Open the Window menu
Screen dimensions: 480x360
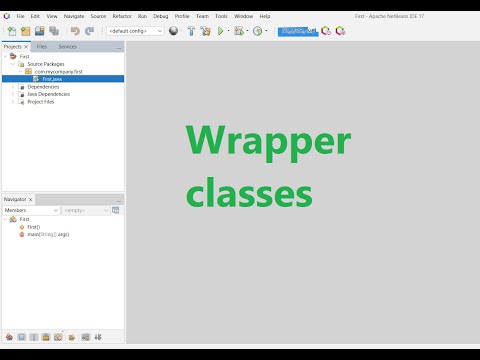243,16
